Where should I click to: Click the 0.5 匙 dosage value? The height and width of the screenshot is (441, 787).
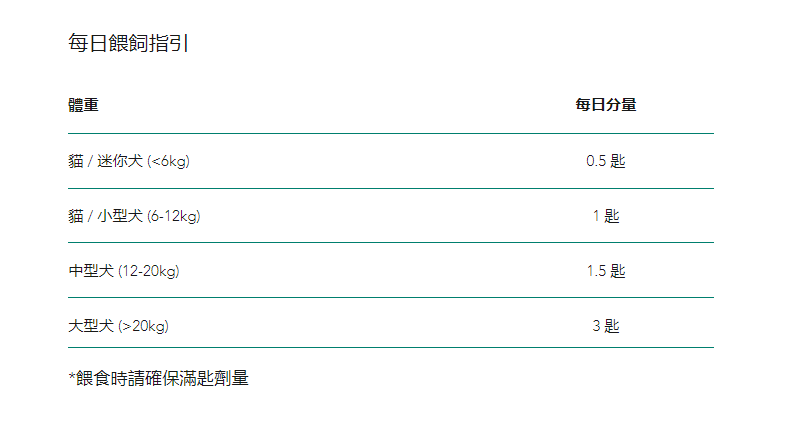point(605,161)
